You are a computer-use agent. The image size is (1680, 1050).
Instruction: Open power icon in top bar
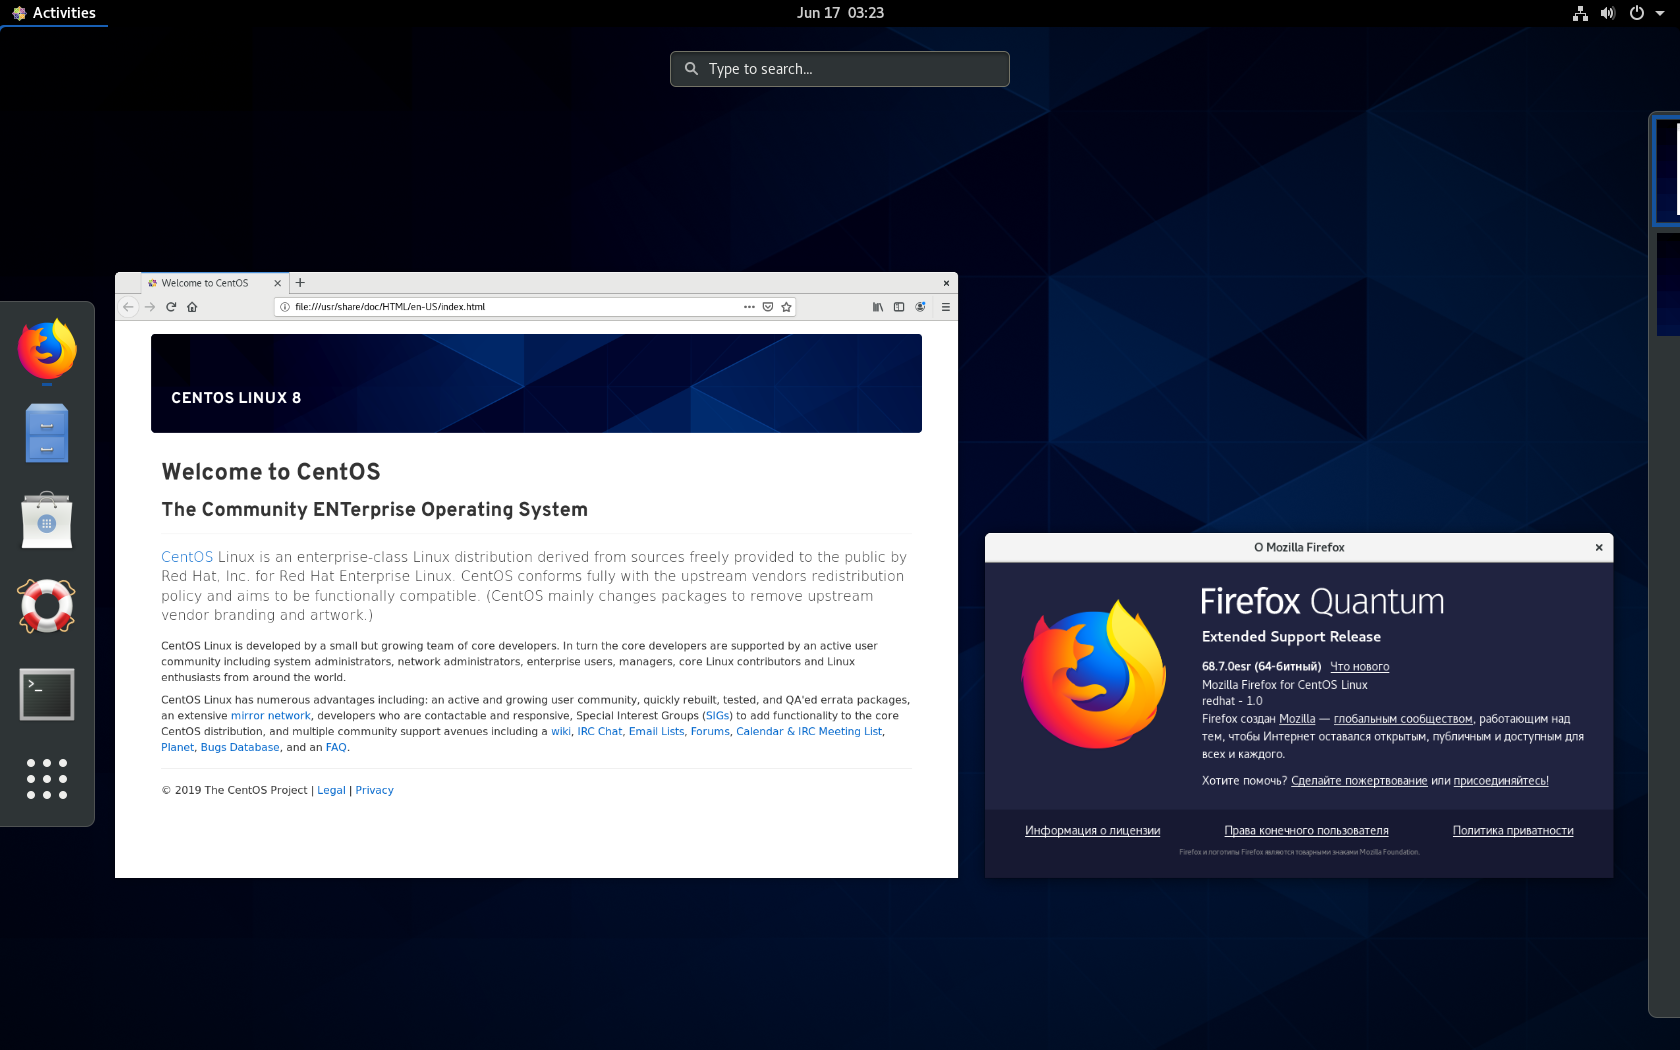(x=1637, y=13)
